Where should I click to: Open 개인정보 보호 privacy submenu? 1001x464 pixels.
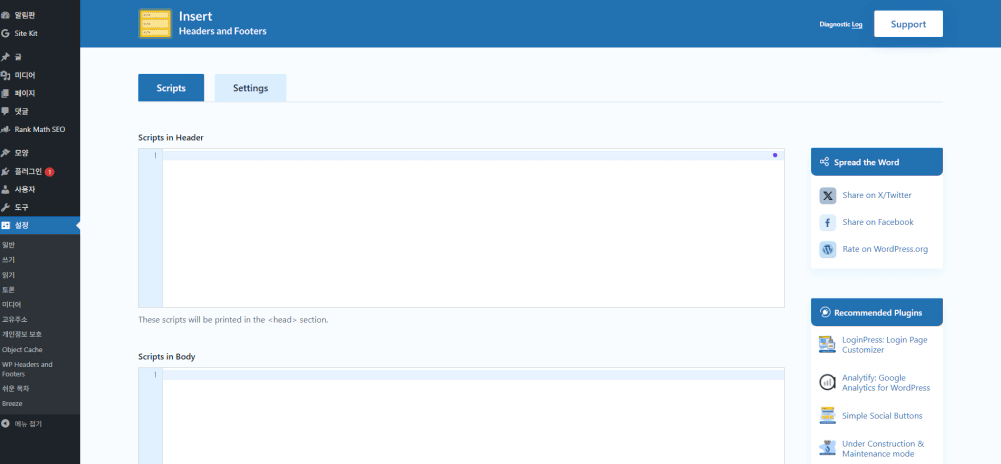[x=22, y=334]
